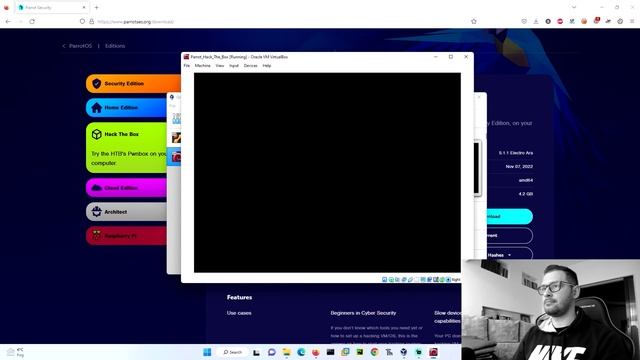
Task: Click the USB indicator in VM status bar
Action: tap(410, 280)
